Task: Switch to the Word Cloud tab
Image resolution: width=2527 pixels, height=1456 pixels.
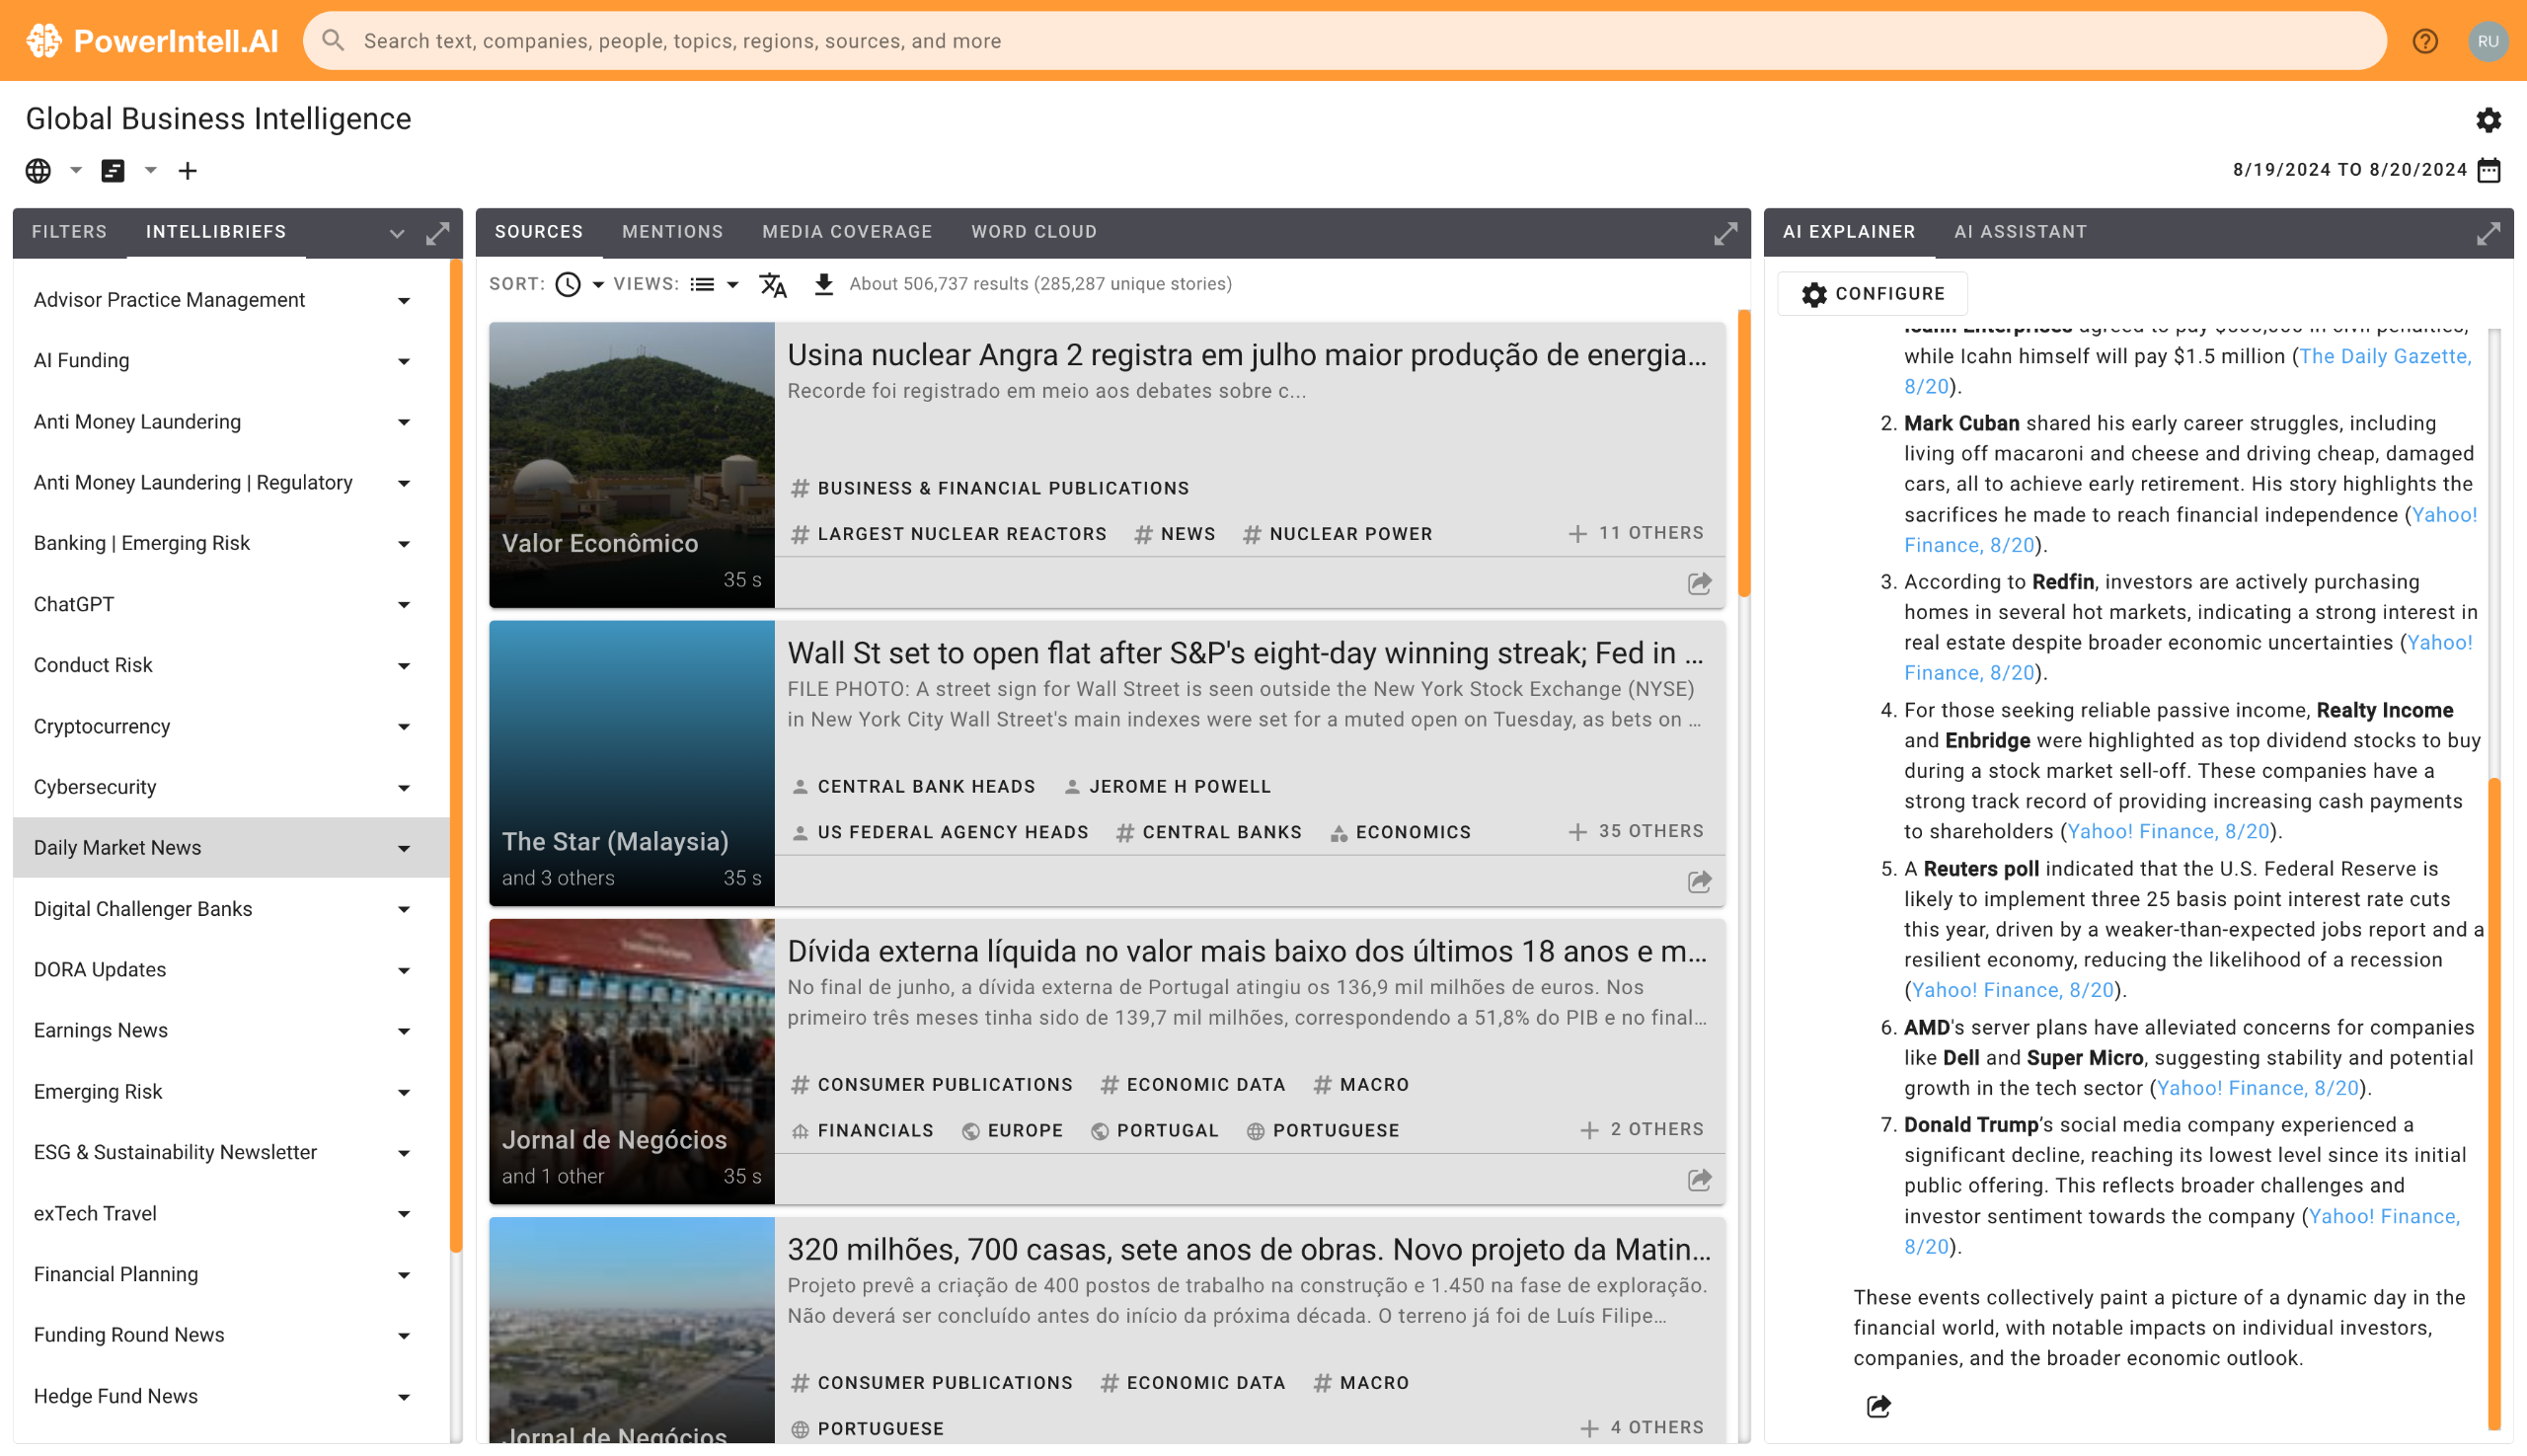Action: pyautogui.click(x=1033, y=232)
